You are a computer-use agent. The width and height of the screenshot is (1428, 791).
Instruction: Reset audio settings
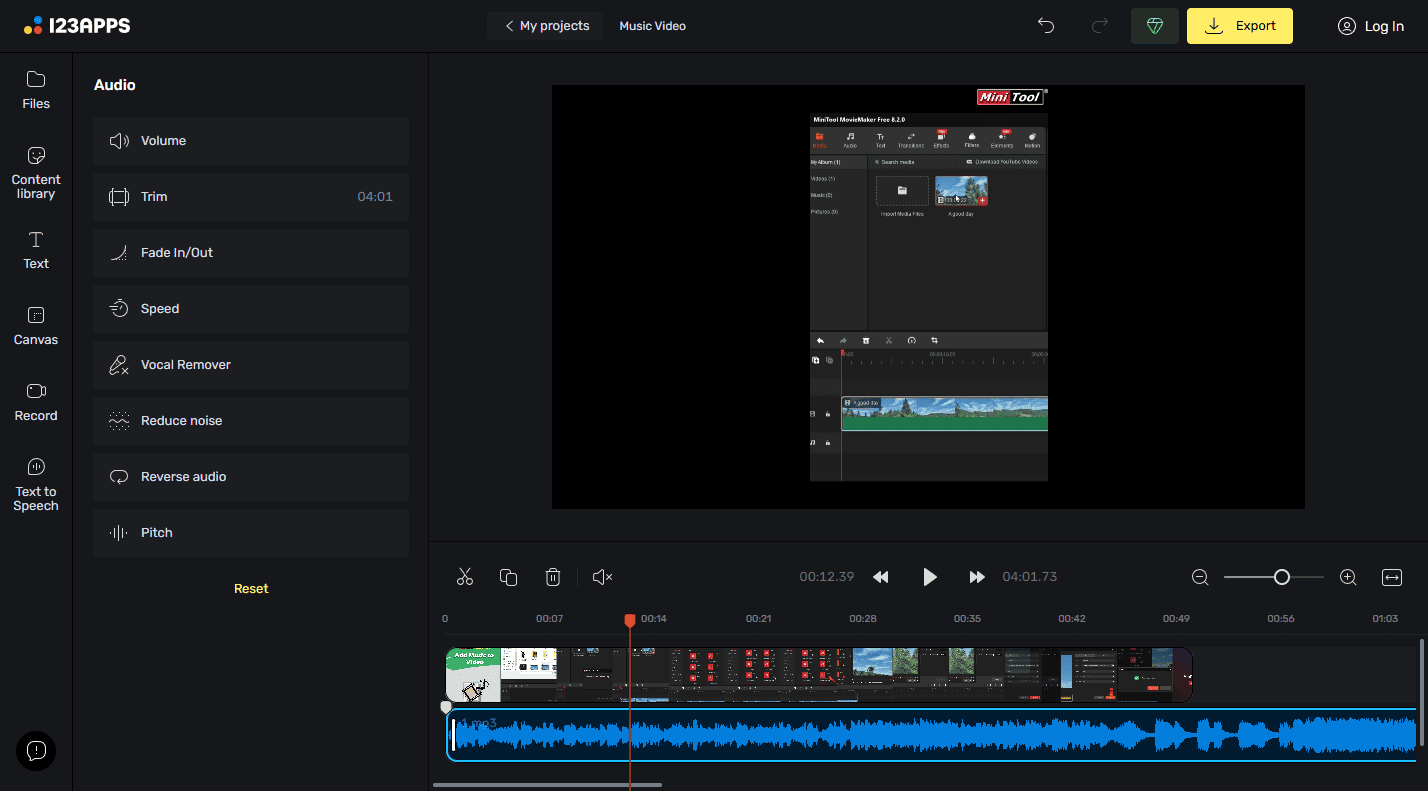(251, 589)
